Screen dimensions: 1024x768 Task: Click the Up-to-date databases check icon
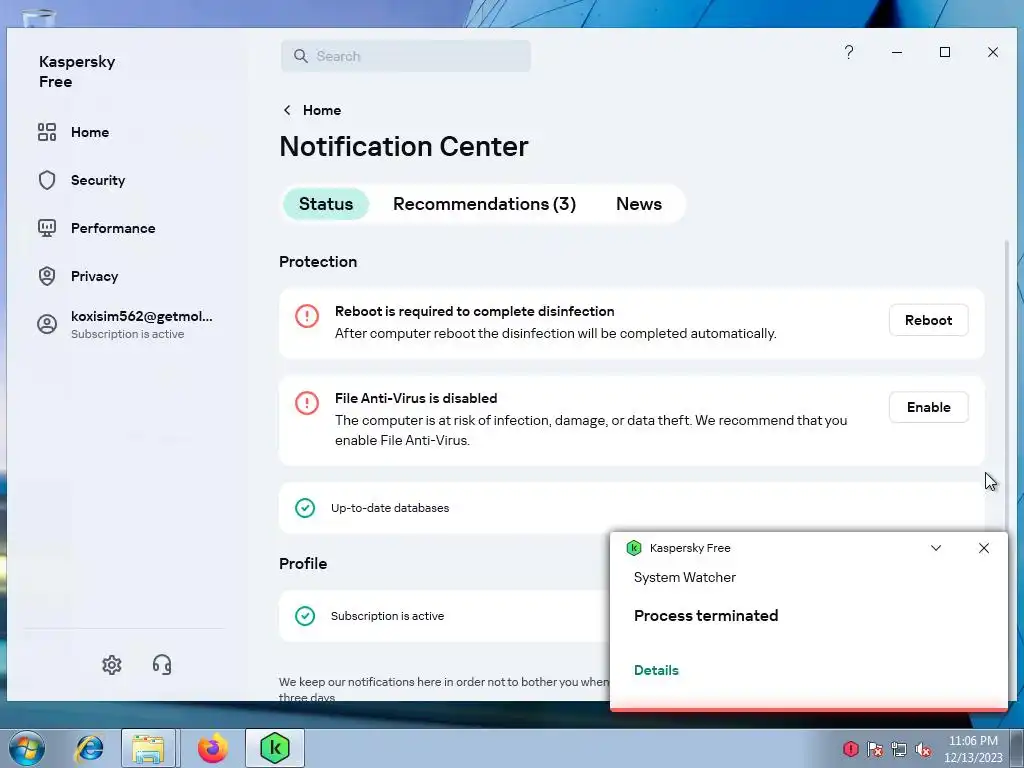304,508
